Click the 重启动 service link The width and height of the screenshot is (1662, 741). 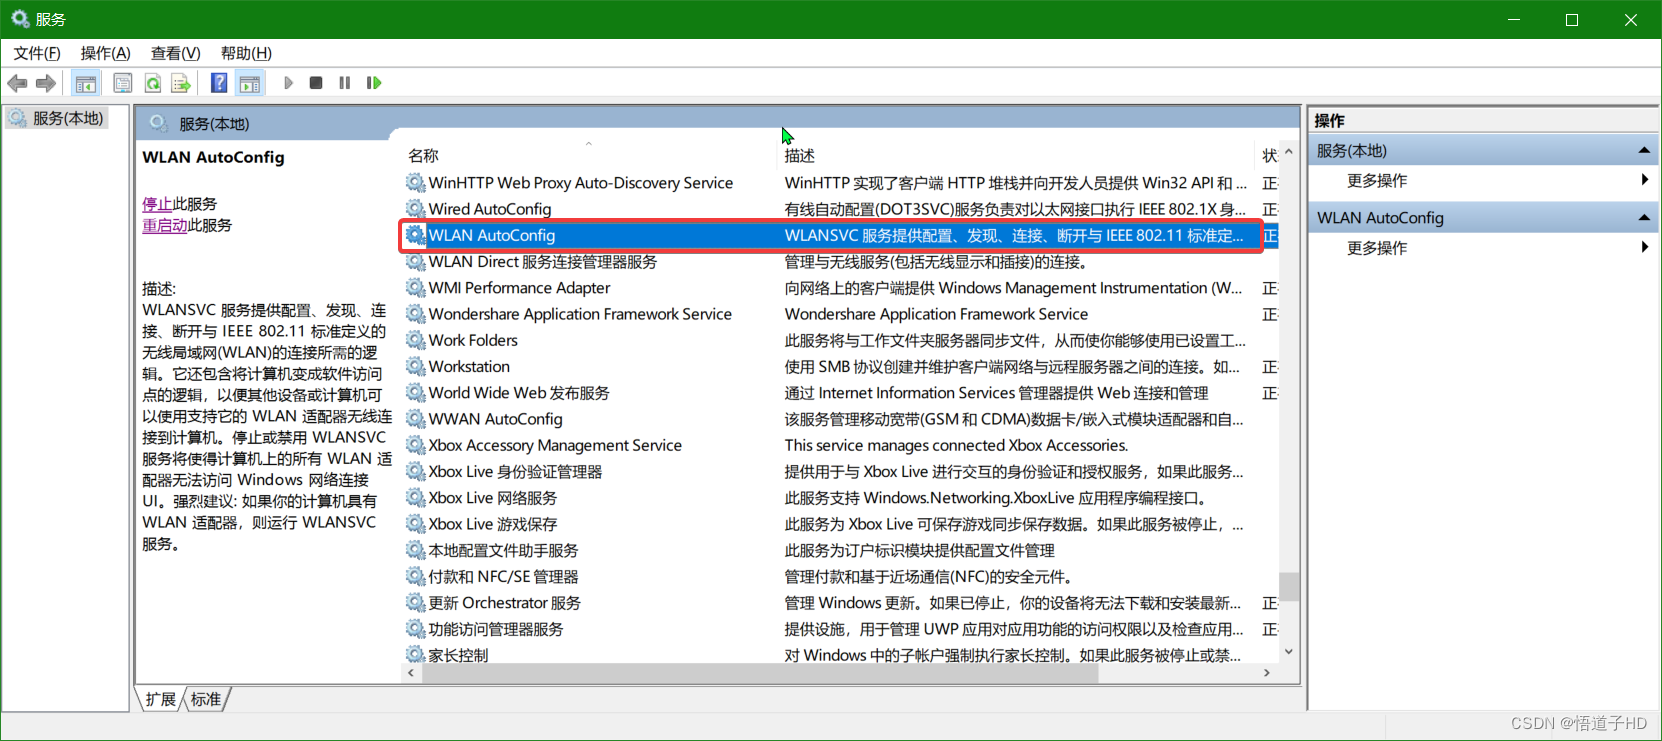point(165,225)
